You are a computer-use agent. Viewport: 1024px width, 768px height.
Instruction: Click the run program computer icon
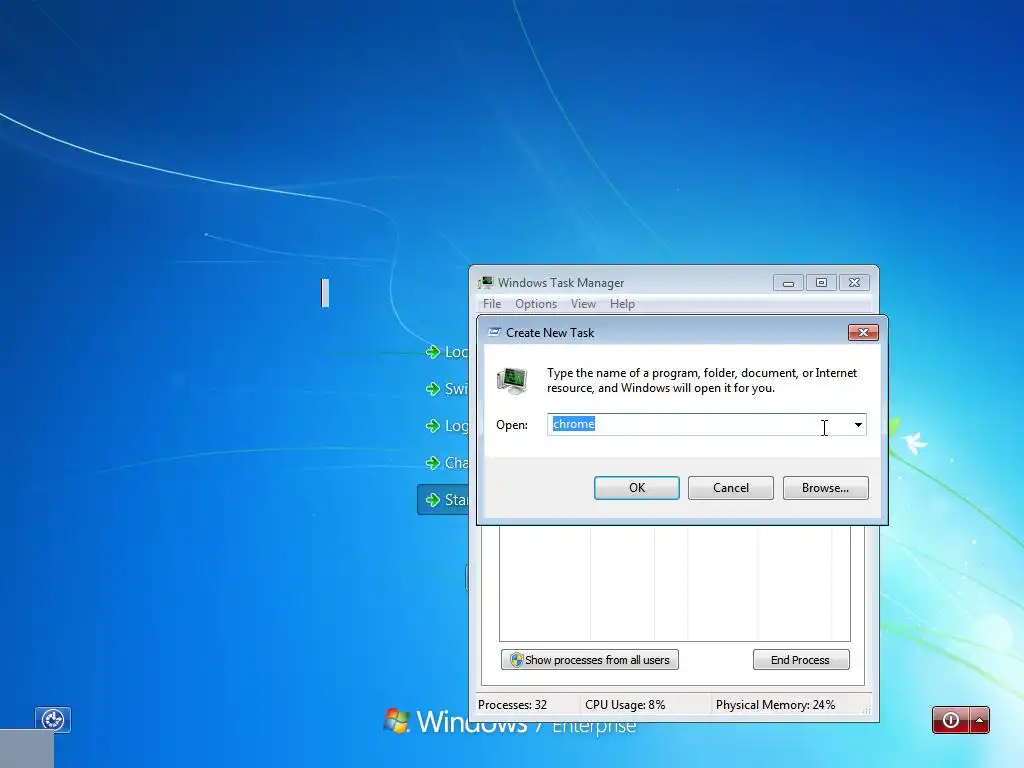[512, 381]
